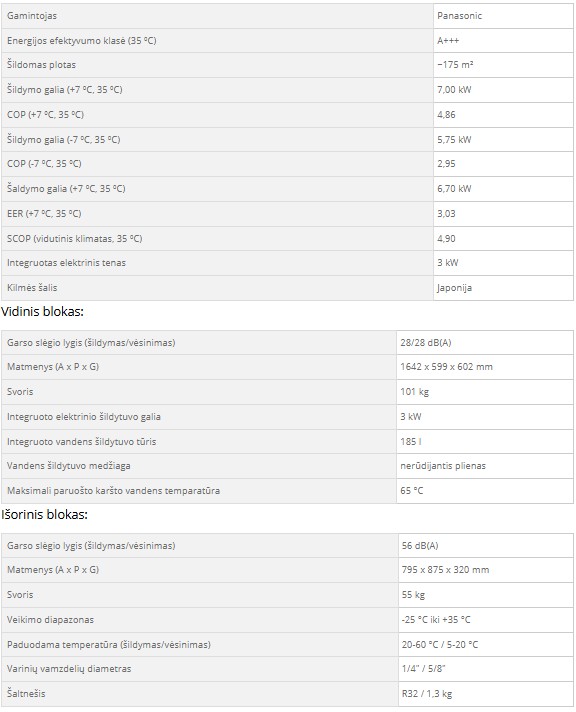Select the 7,00 kW heating power value
The image size is (576, 712).
tap(454, 90)
